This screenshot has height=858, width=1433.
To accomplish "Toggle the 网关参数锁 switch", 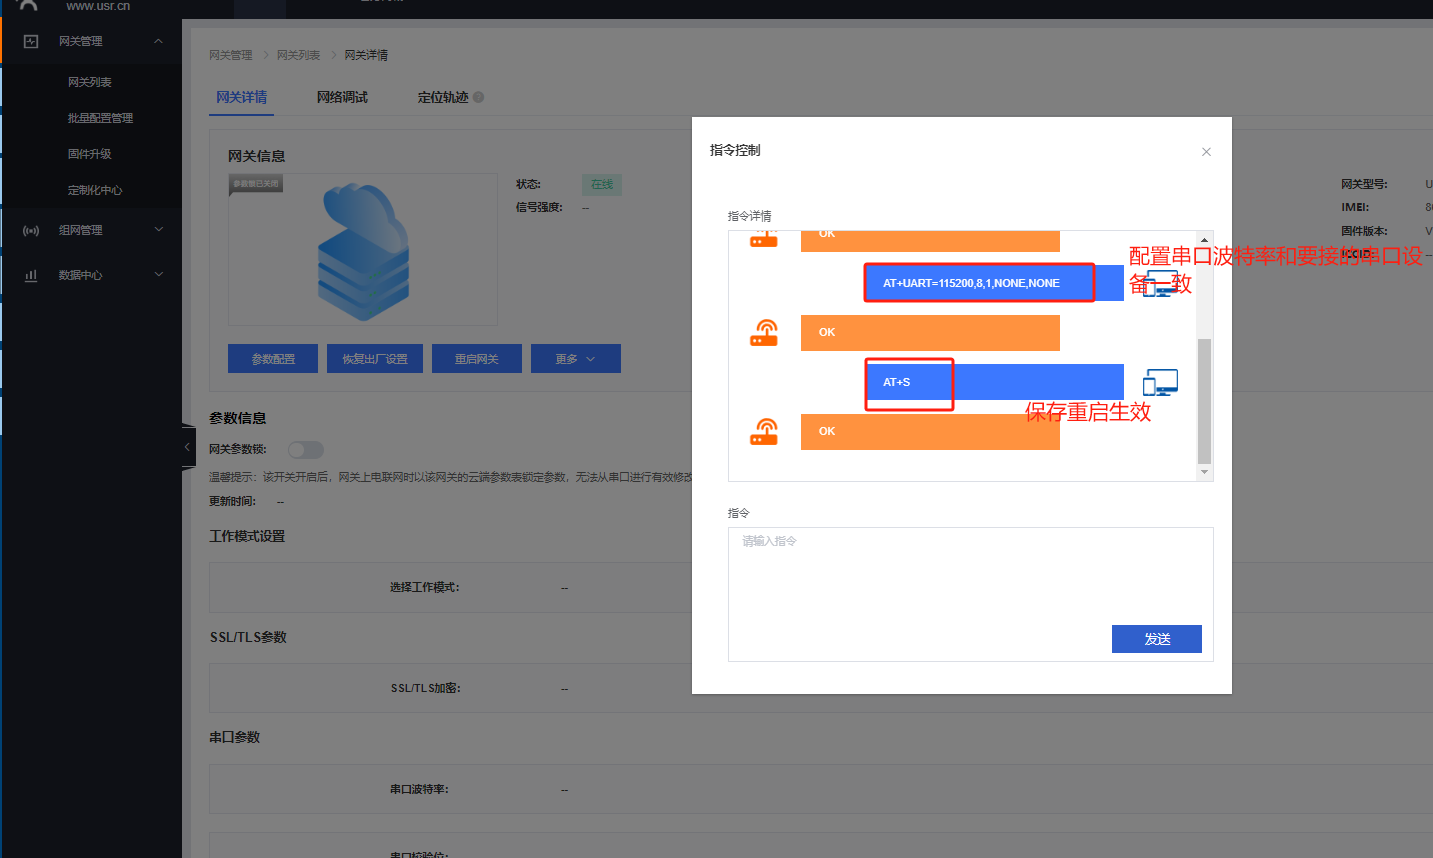I will [305, 450].
